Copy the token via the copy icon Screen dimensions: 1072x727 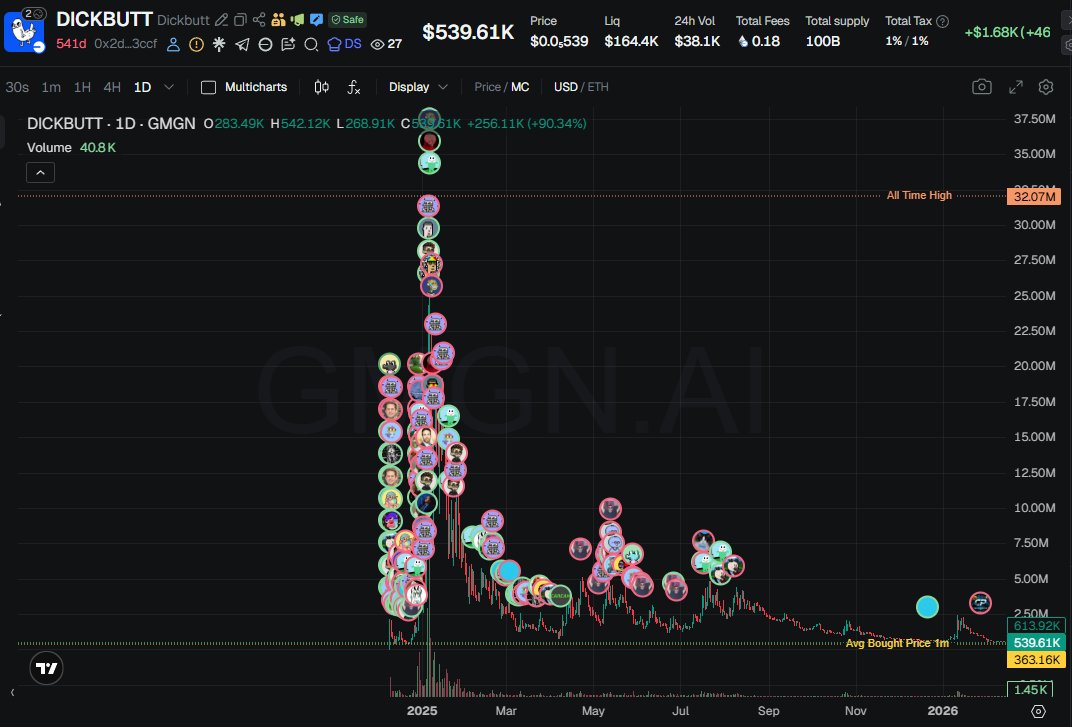240,20
